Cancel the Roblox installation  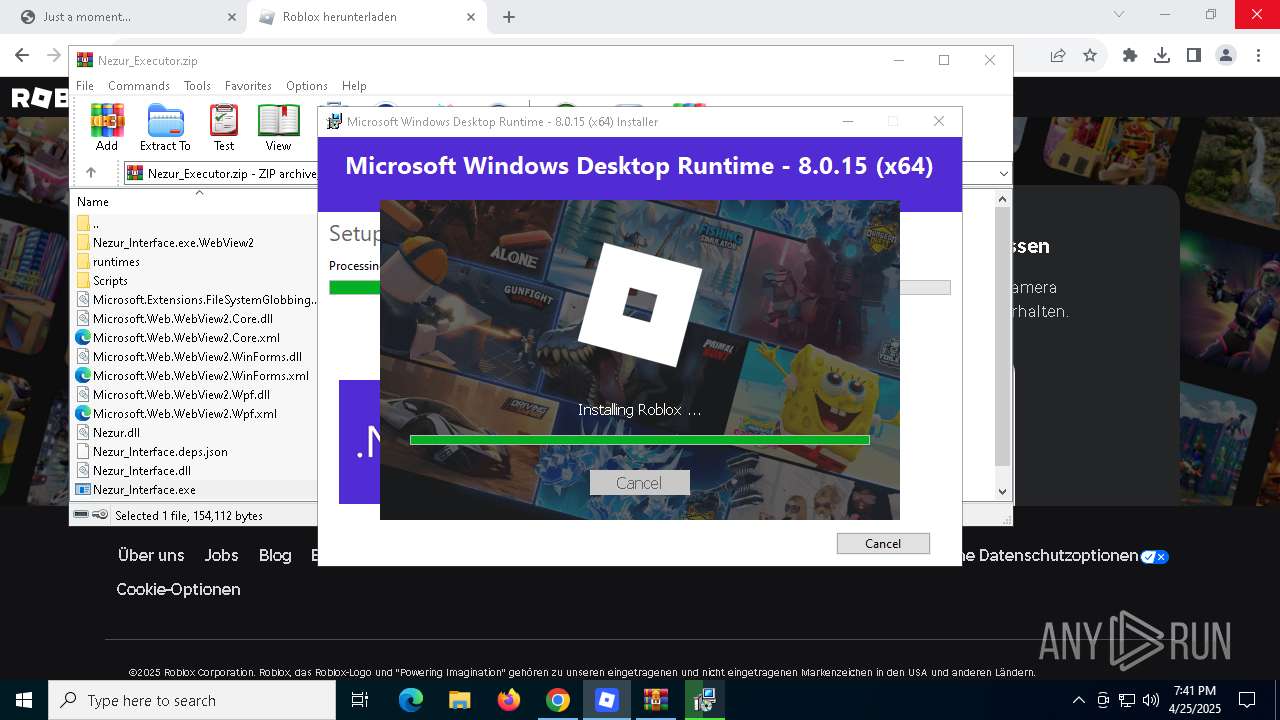pos(639,482)
